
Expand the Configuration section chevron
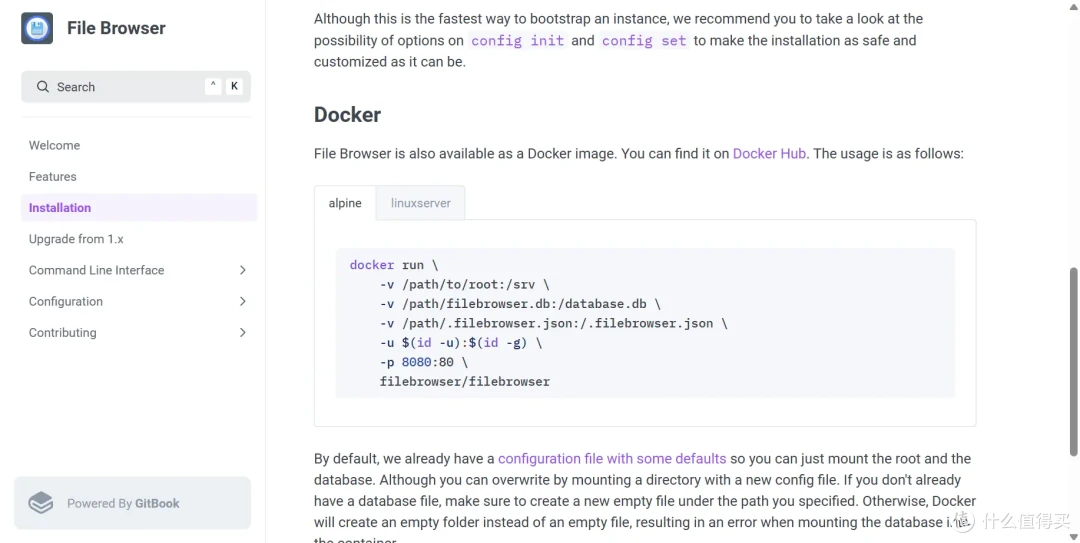click(x=242, y=301)
